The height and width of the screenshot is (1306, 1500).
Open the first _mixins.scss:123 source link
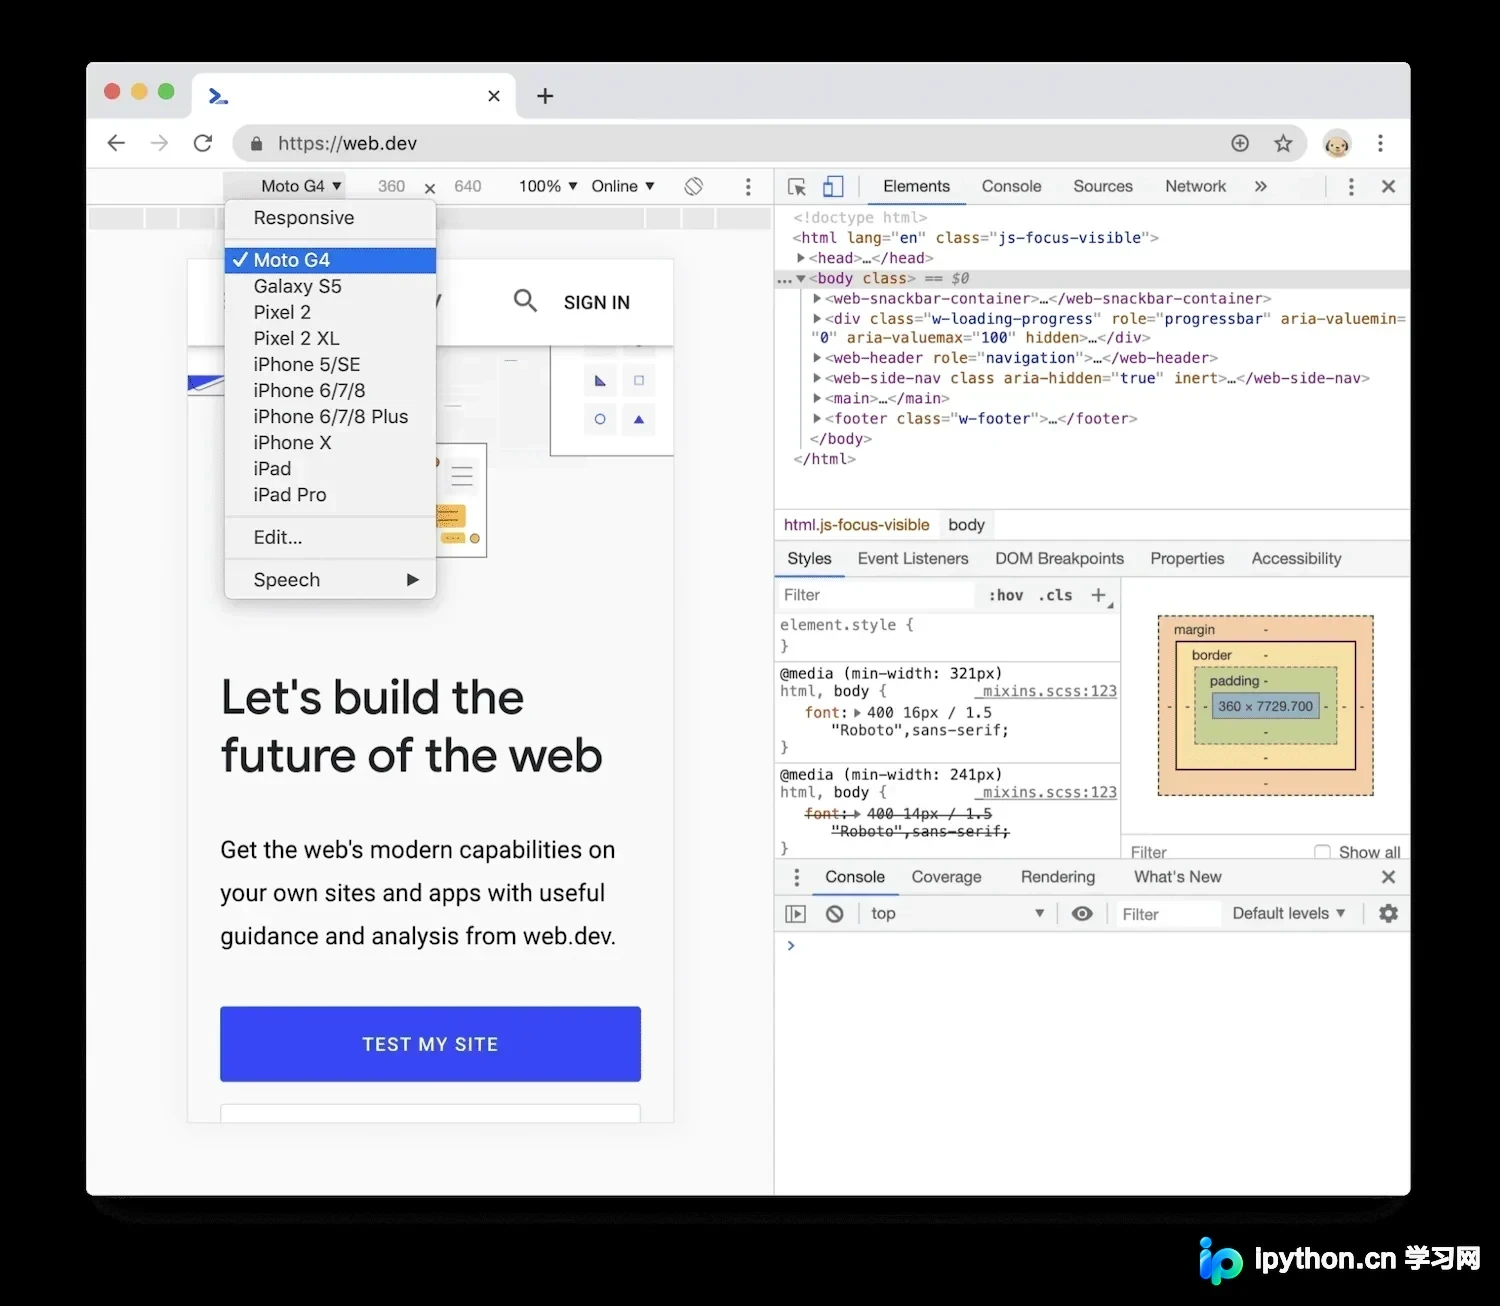1045,691
